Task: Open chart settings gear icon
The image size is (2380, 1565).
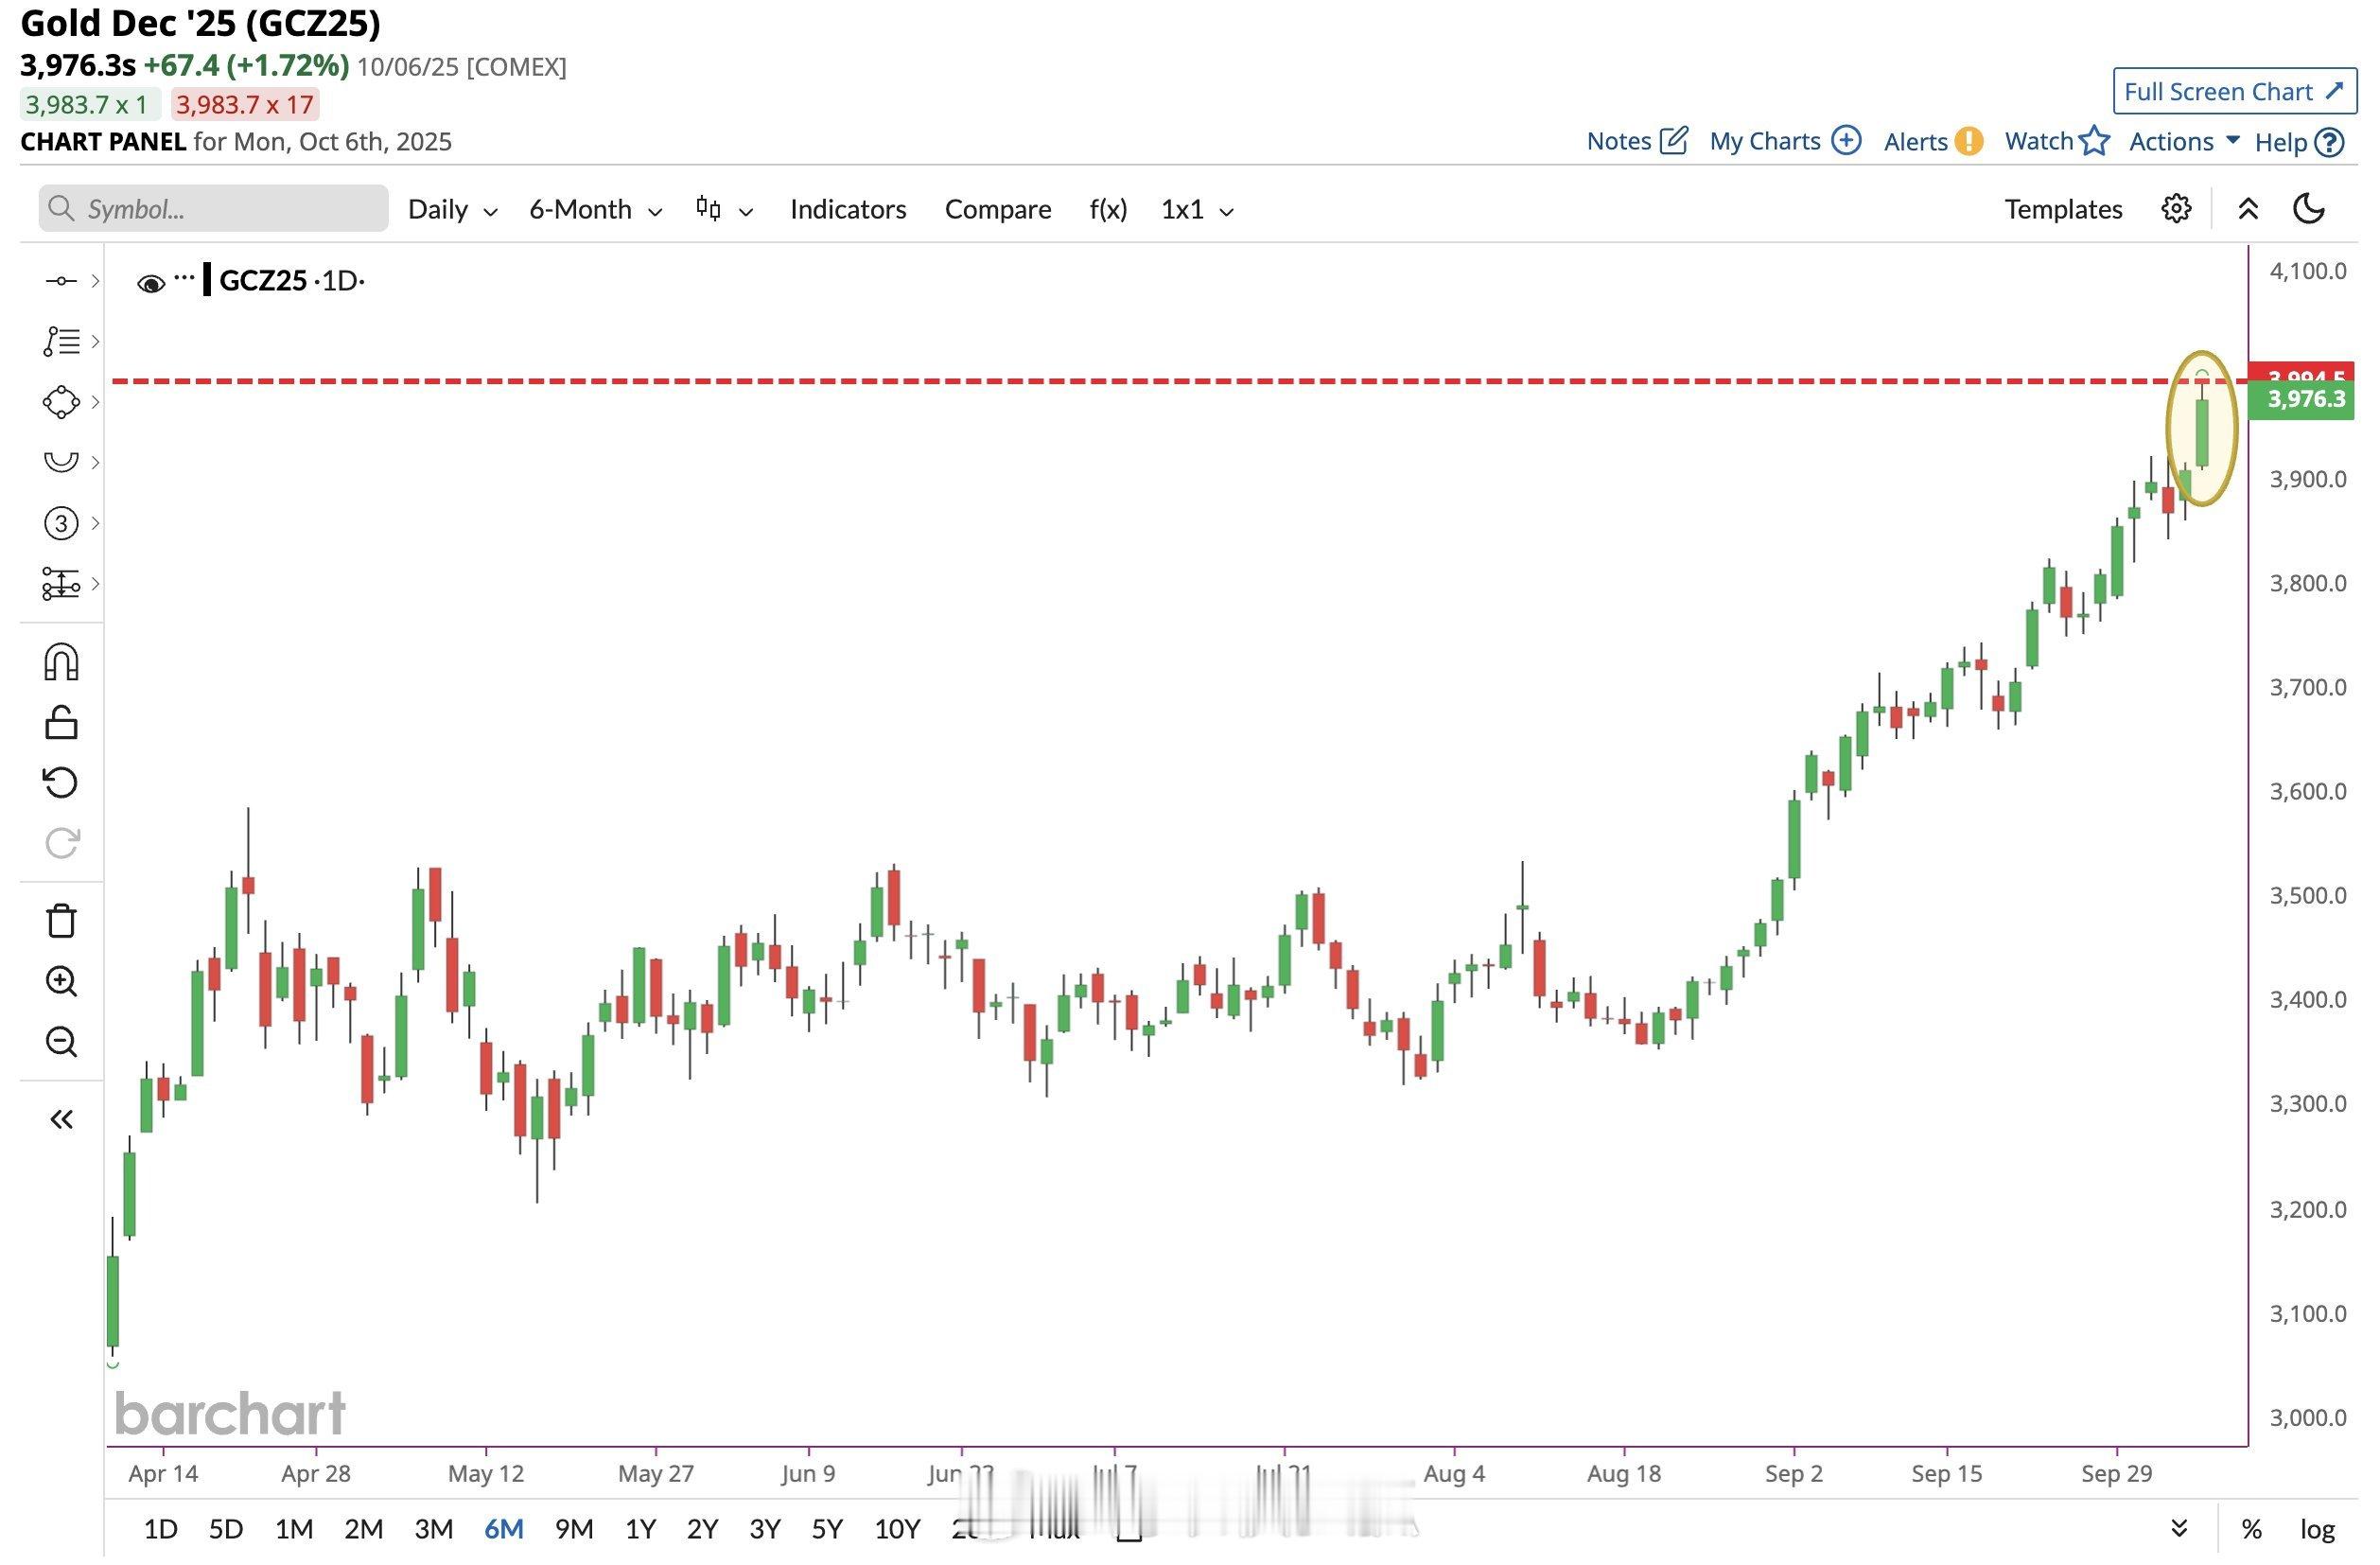Action: point(2176,209)
